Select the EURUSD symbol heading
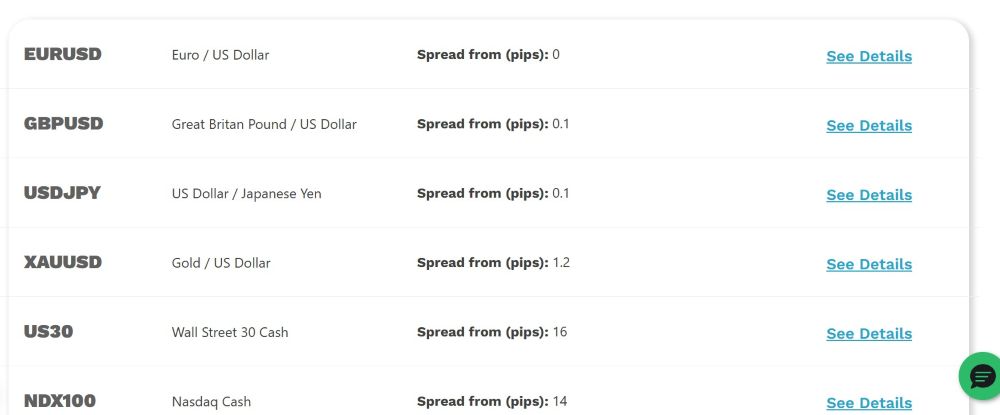Viewport: 1000px width, 415px height. point(63,55)
